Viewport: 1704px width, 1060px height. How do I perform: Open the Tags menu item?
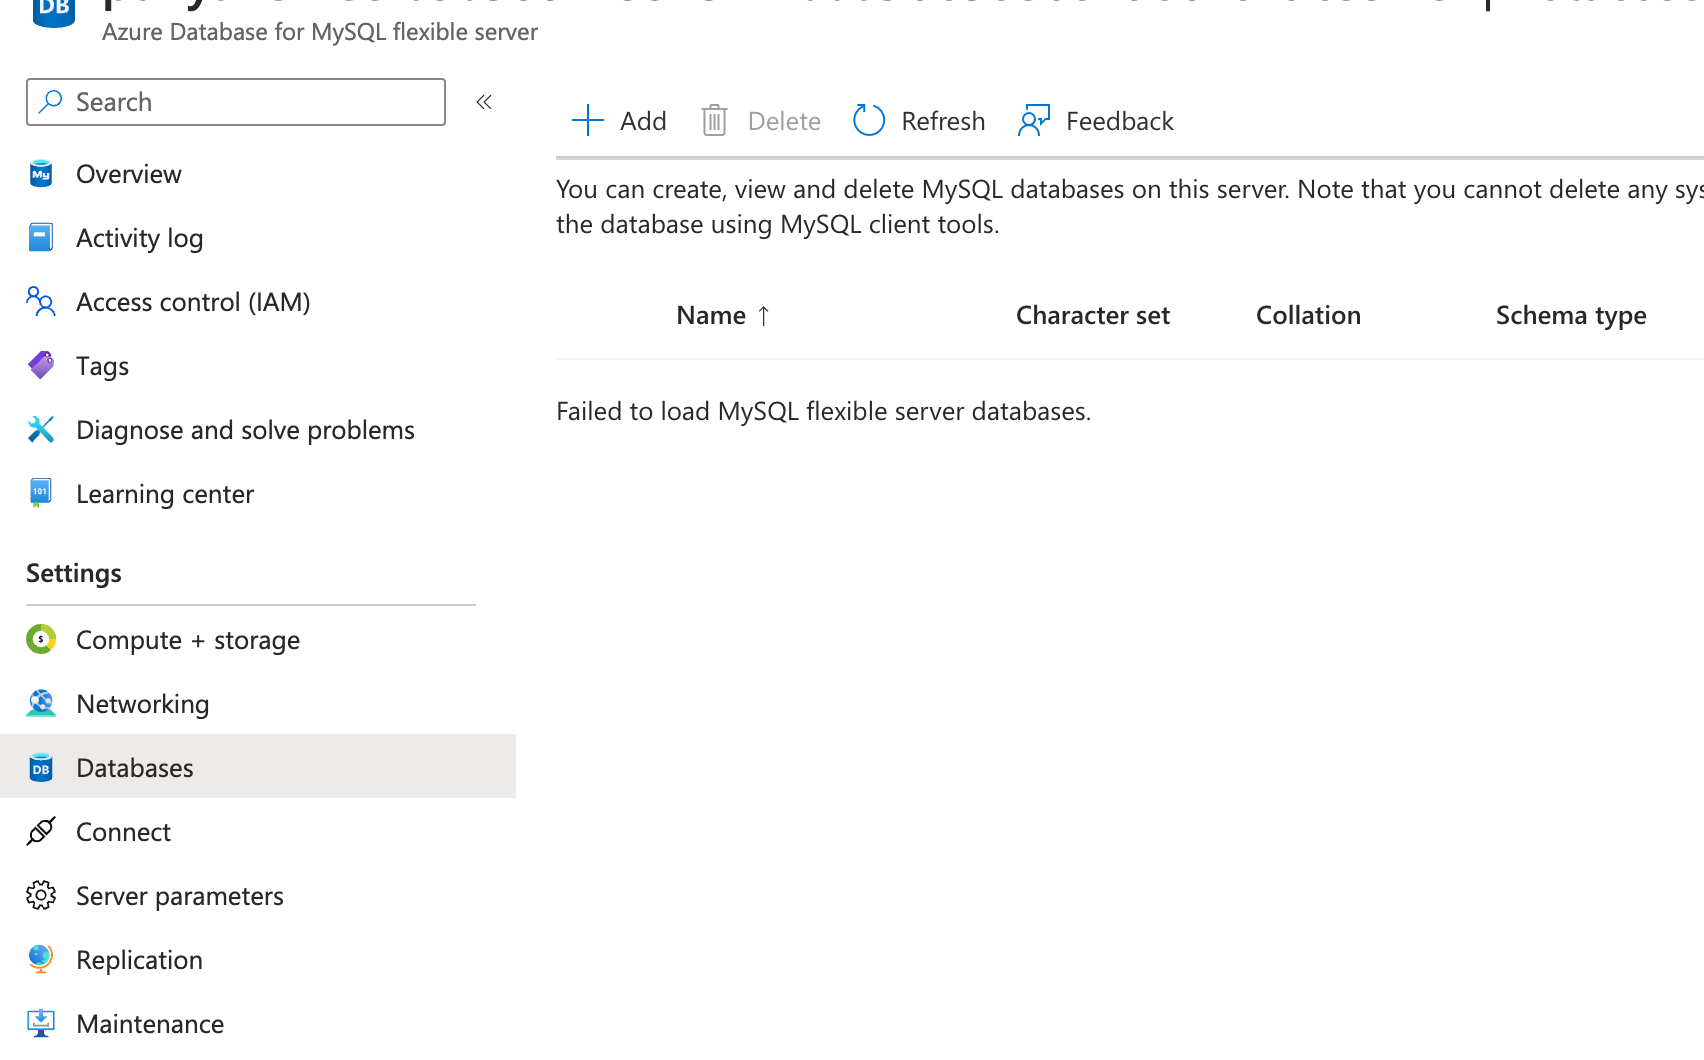tap(102, 366)
